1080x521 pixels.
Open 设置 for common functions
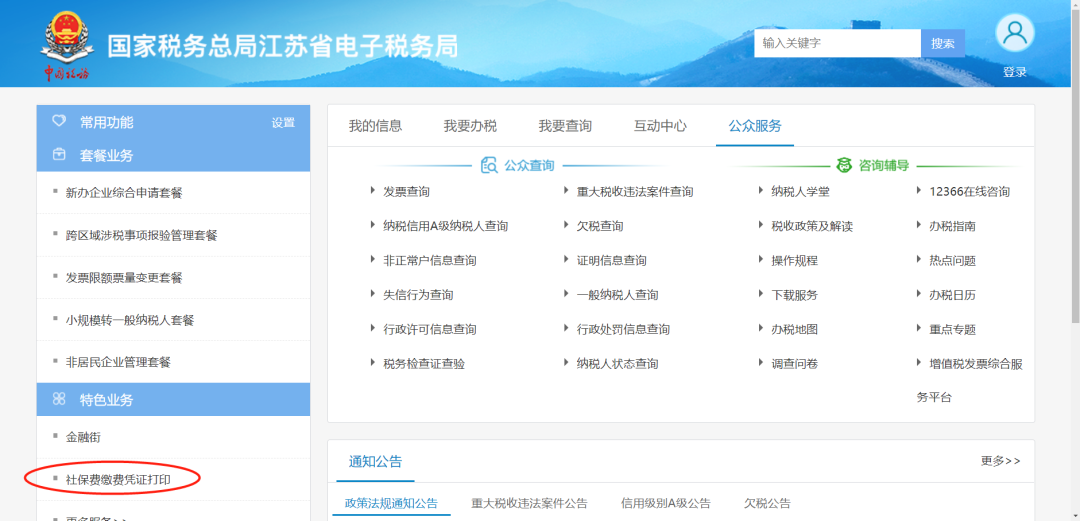tap(283, 123)
